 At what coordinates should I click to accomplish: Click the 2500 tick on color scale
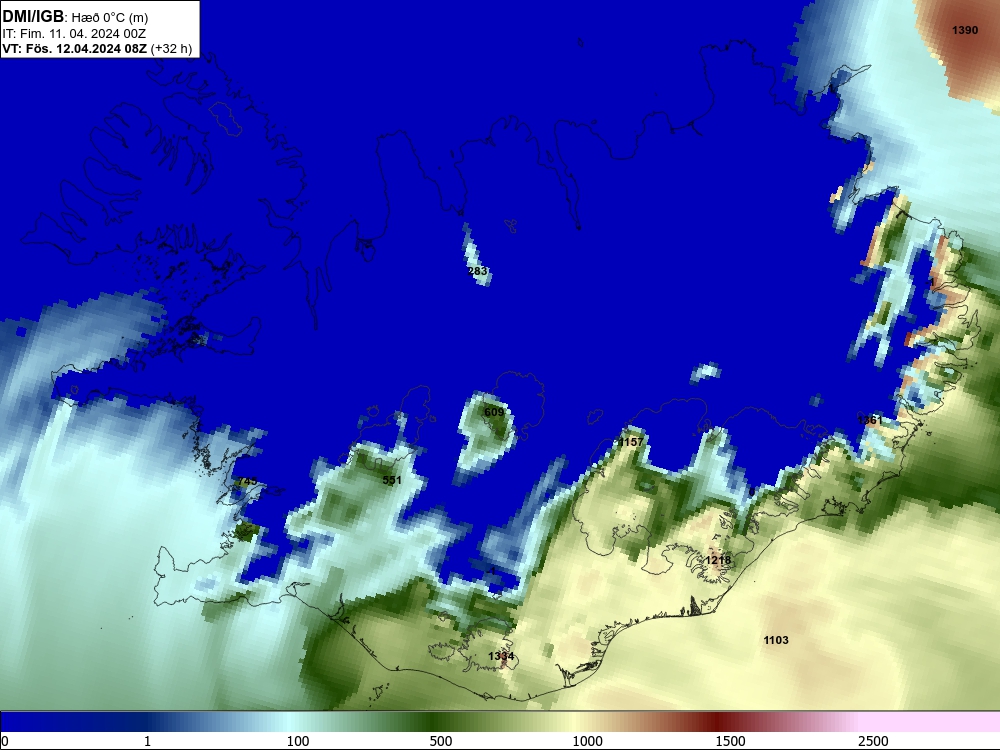(x=873, y=740)
